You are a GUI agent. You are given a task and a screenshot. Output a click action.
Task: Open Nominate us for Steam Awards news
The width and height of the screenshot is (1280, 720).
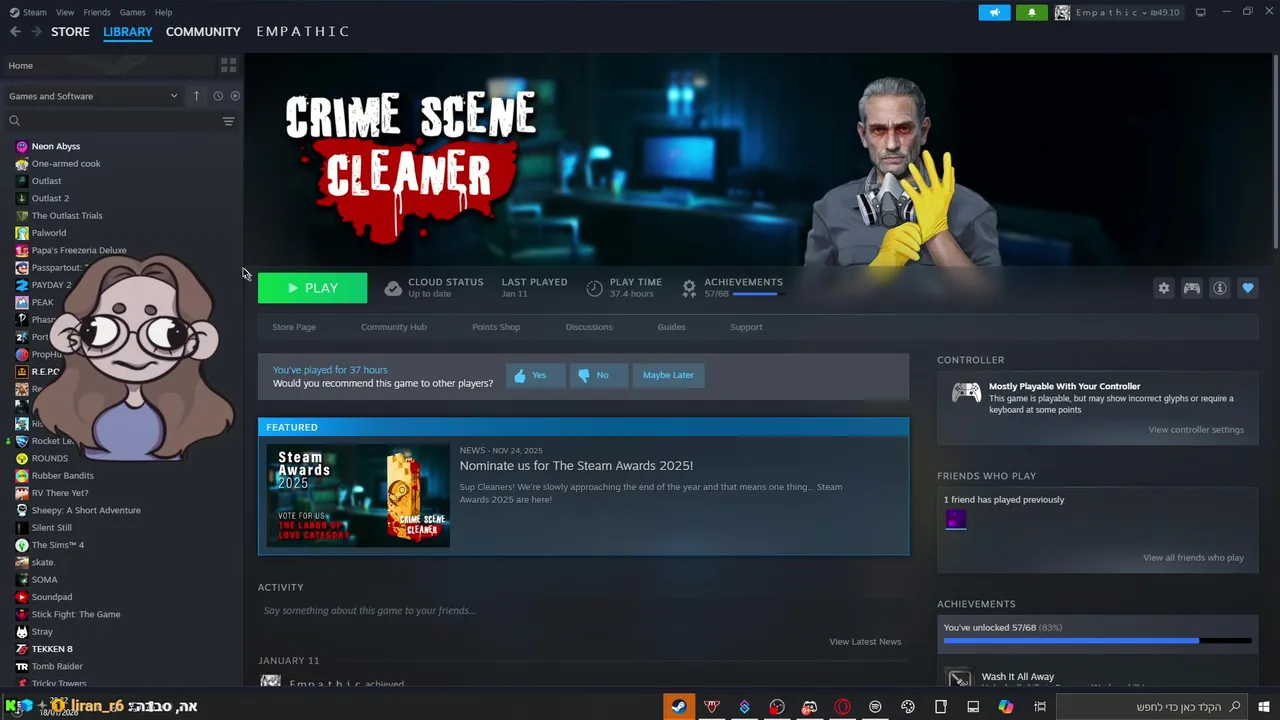[576, 465]
